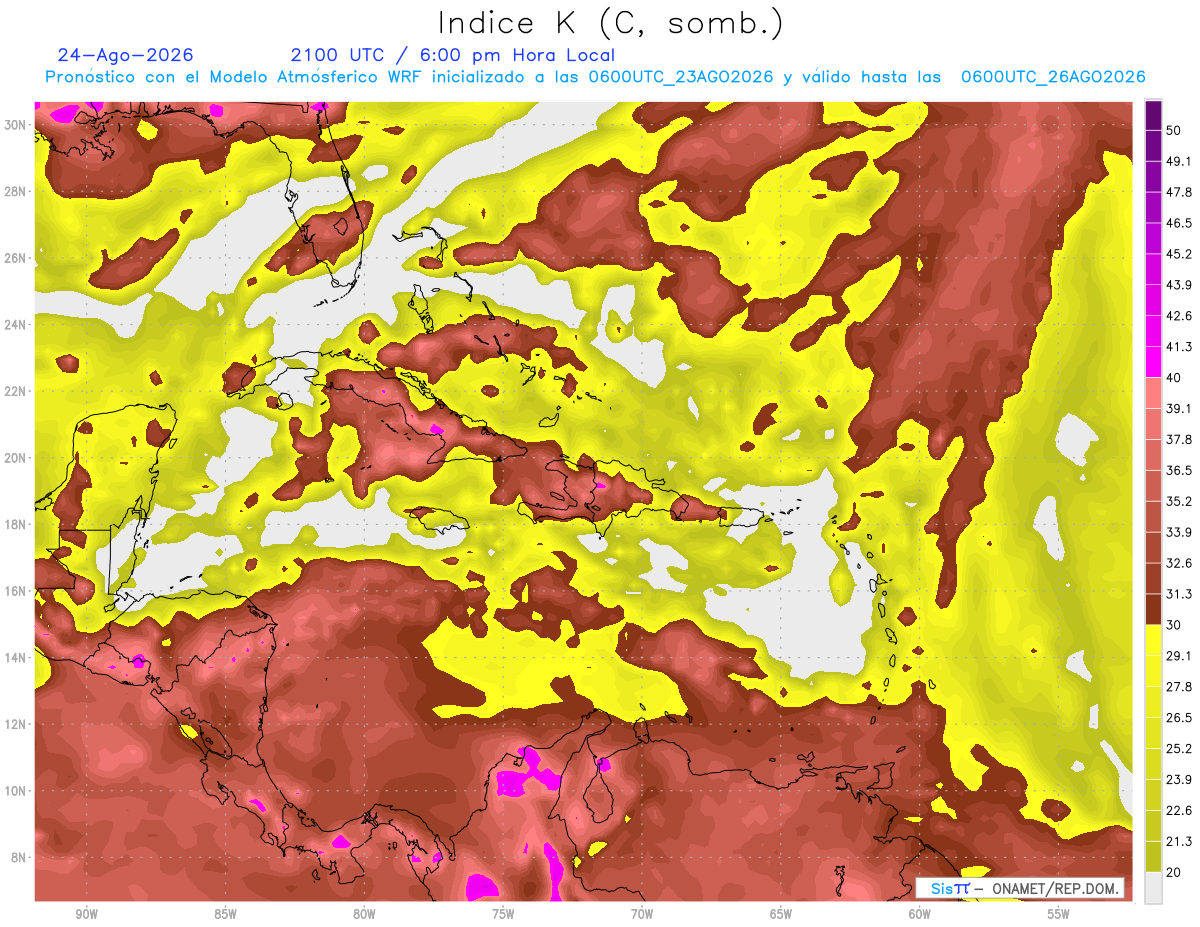Pick the dark purple swatch above 50

coord(1153,115)
